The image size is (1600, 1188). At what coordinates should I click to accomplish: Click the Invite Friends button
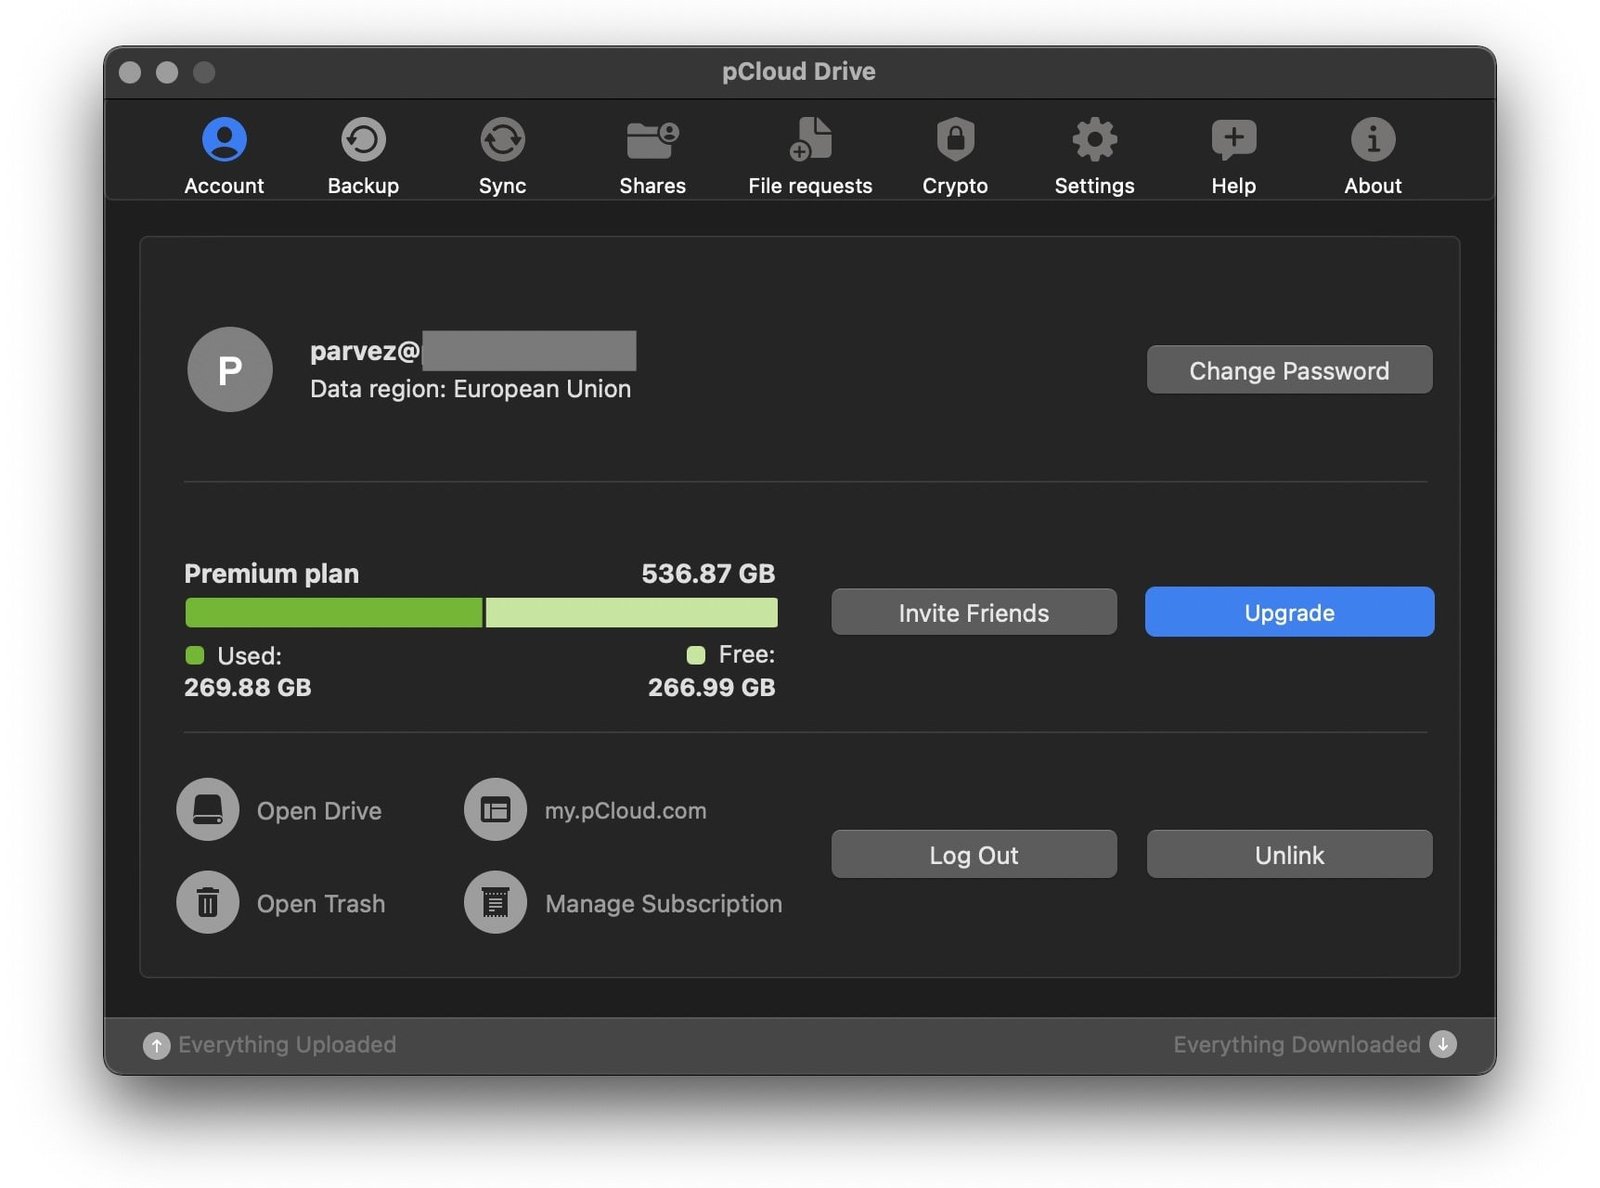tap(974, 612)
